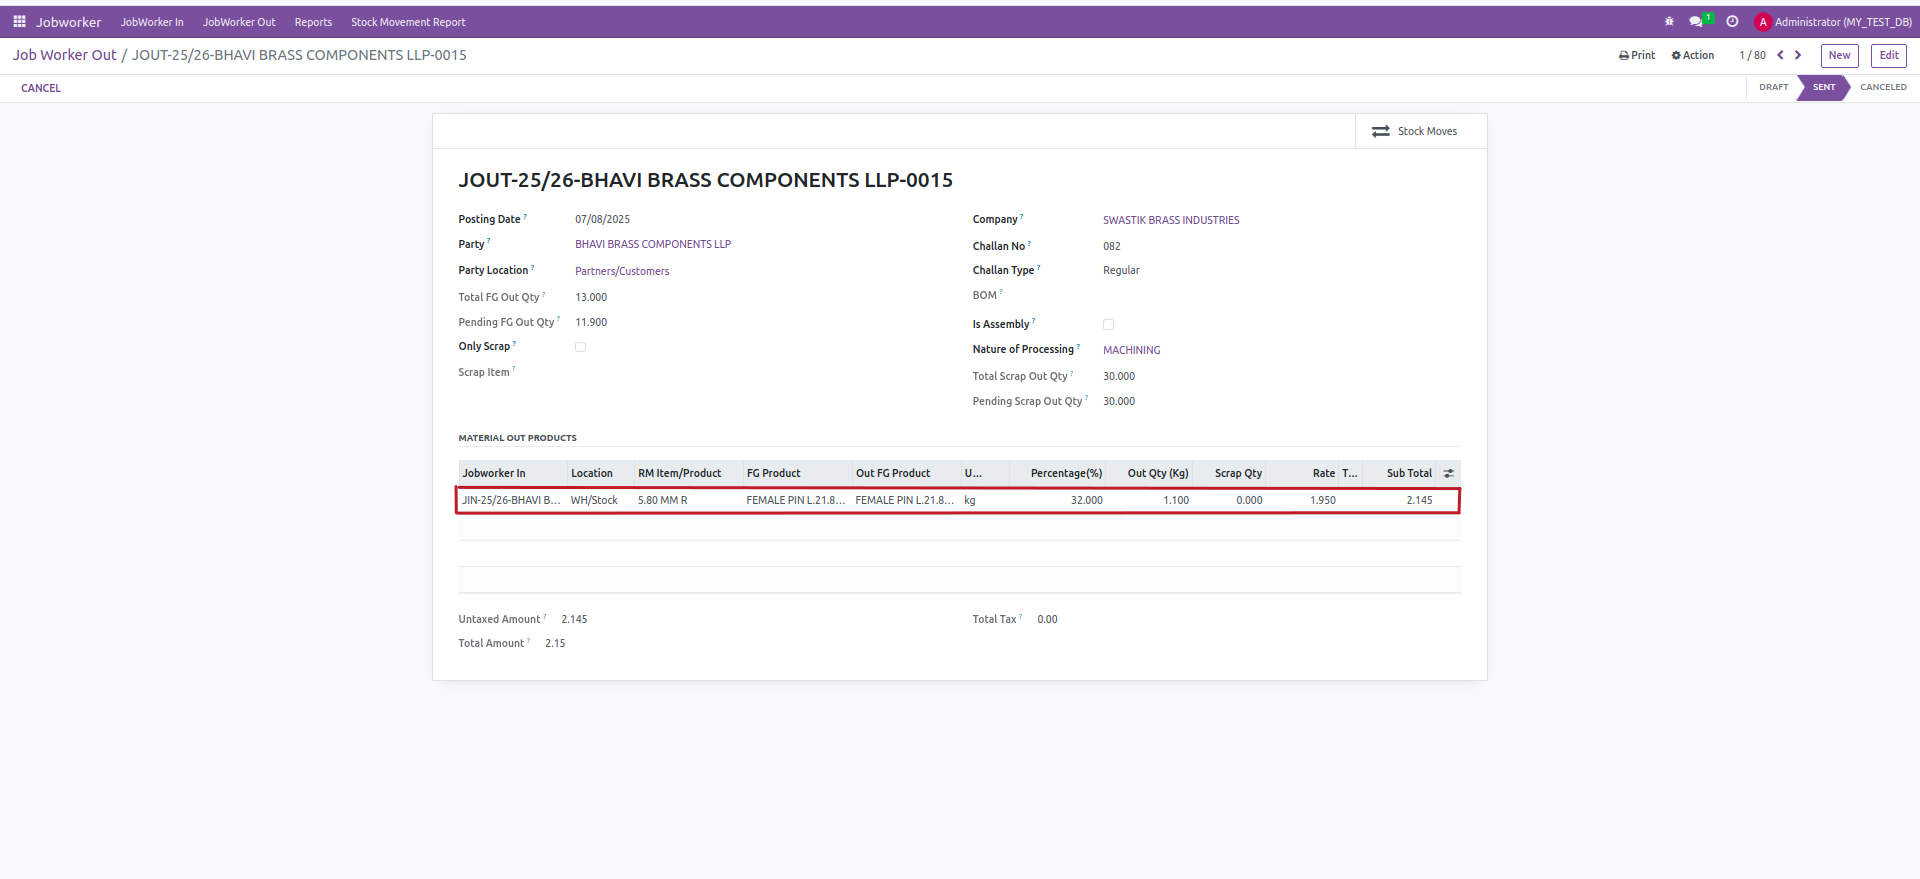Open the BHAVI BRASS COMPONENTS LLP party link

point(653,245)
